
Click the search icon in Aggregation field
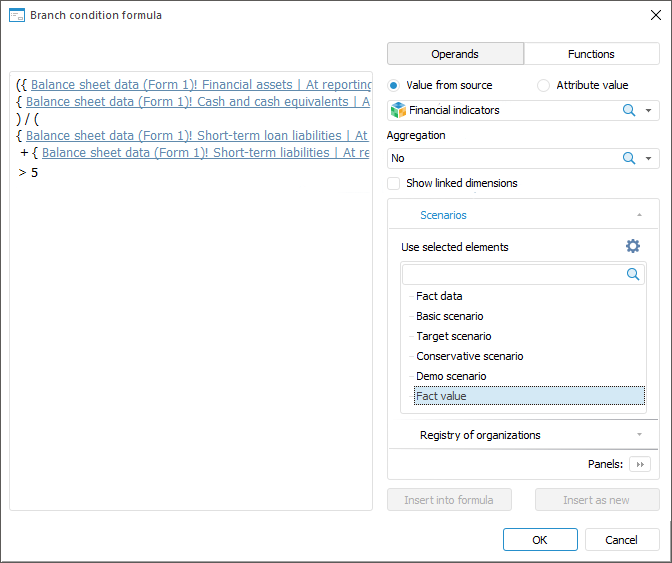(x=629, y=158)
